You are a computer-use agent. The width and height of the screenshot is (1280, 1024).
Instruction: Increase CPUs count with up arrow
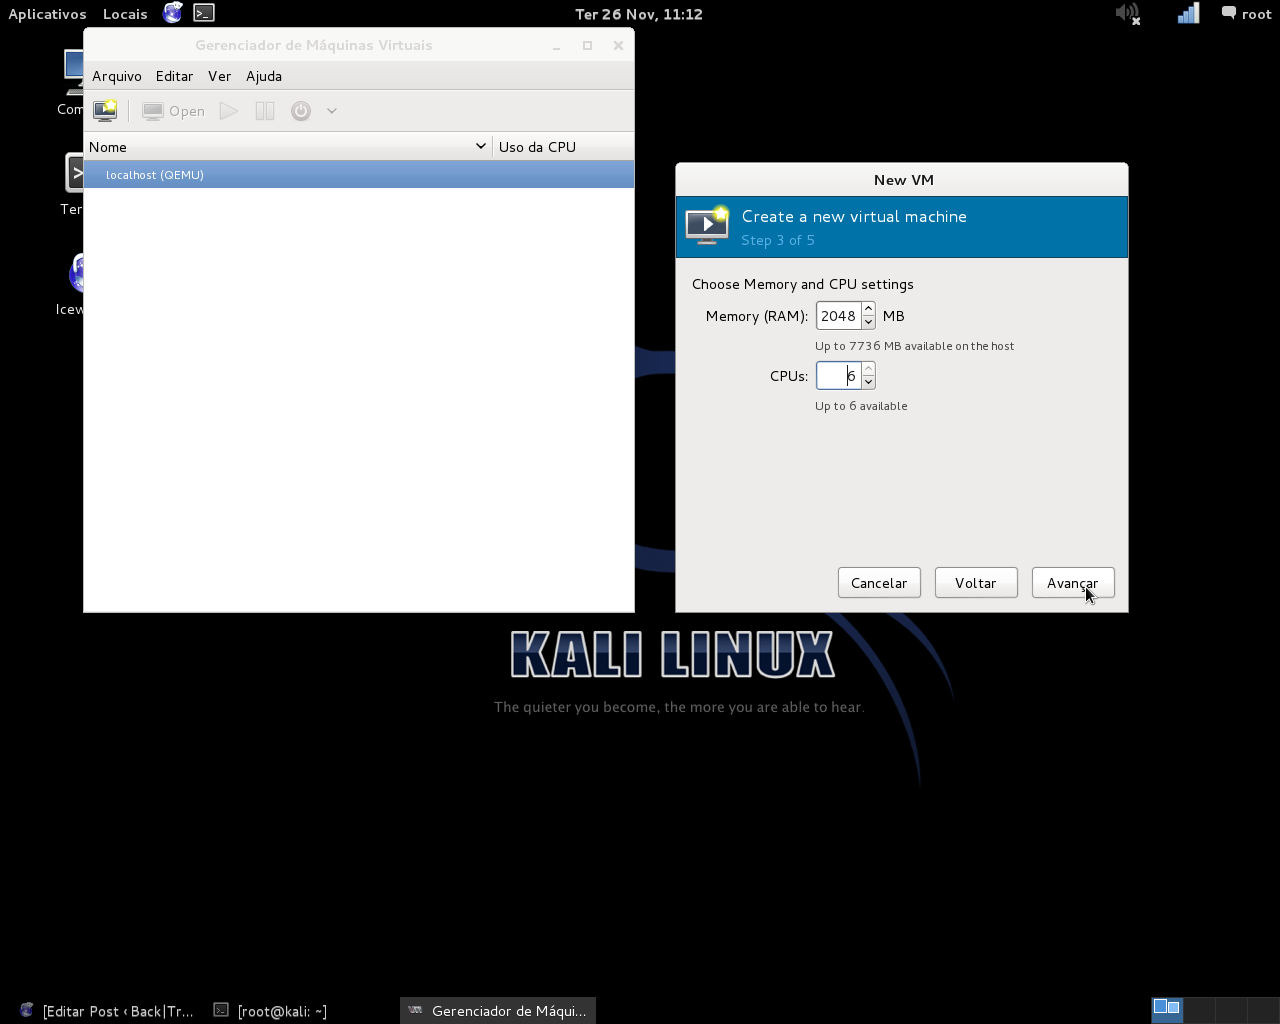coord(868,369)
